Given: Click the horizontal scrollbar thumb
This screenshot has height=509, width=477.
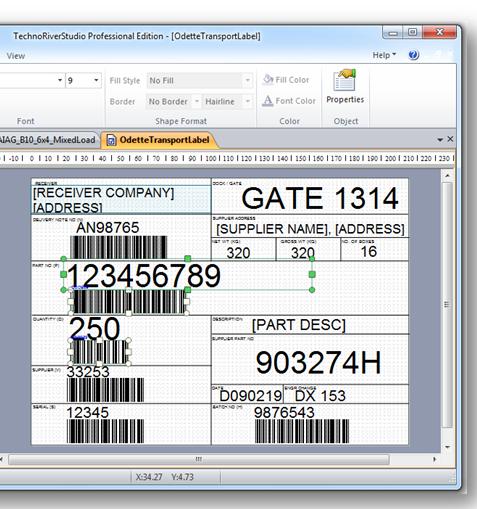Looking at the screenshot, I should tap(199, 460).
